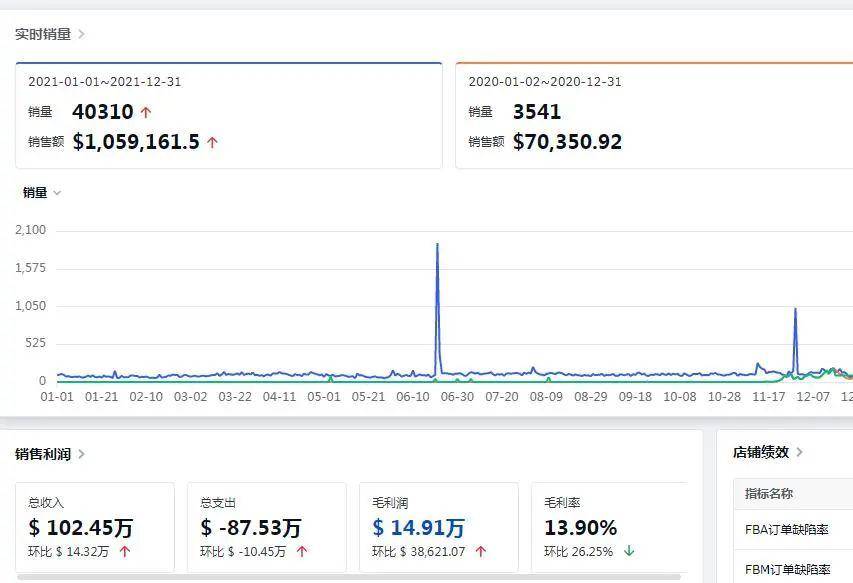Select the 2020-01-02~2020-12-31 period card
This screenshot has height=583, width=853.
[x=654, y=115]
